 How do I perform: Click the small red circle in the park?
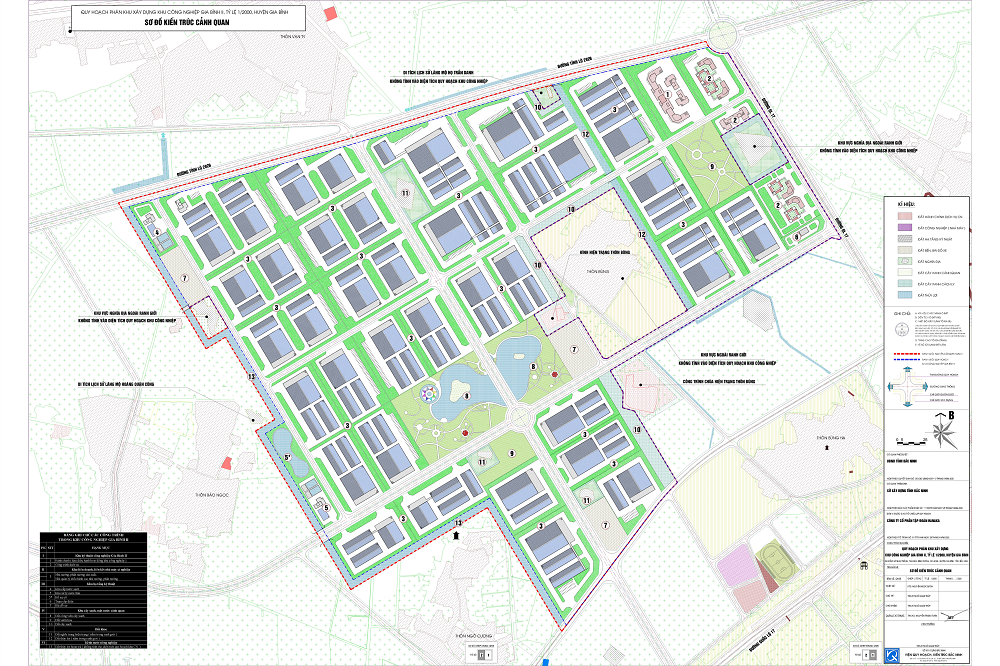465,432
